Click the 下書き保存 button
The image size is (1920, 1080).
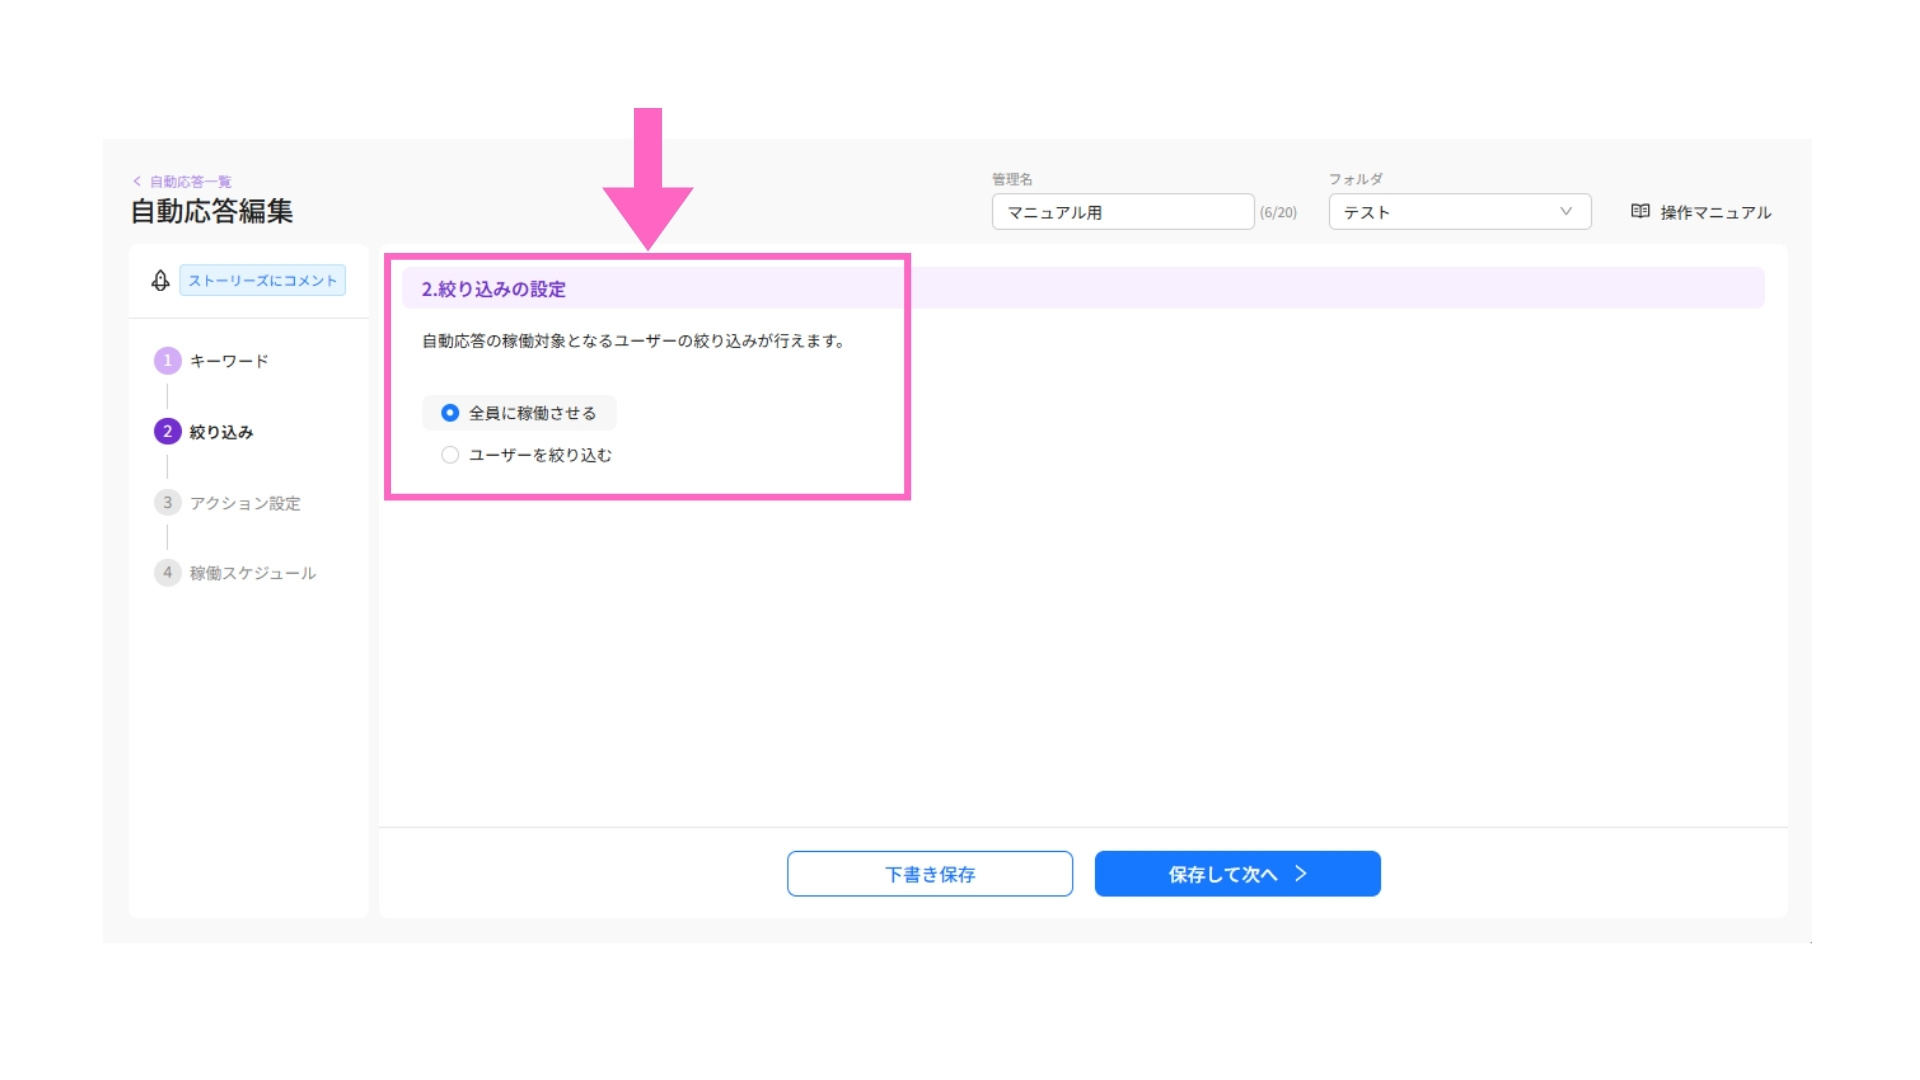pos(930,874)
